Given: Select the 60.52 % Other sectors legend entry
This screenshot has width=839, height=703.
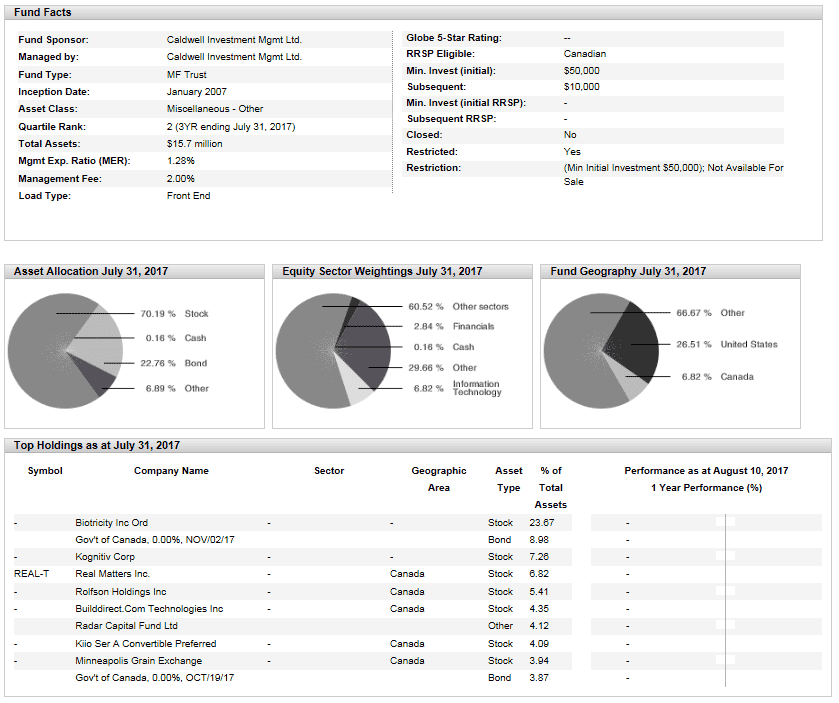Looking at the screenshot, I should [x=459, y=307].
